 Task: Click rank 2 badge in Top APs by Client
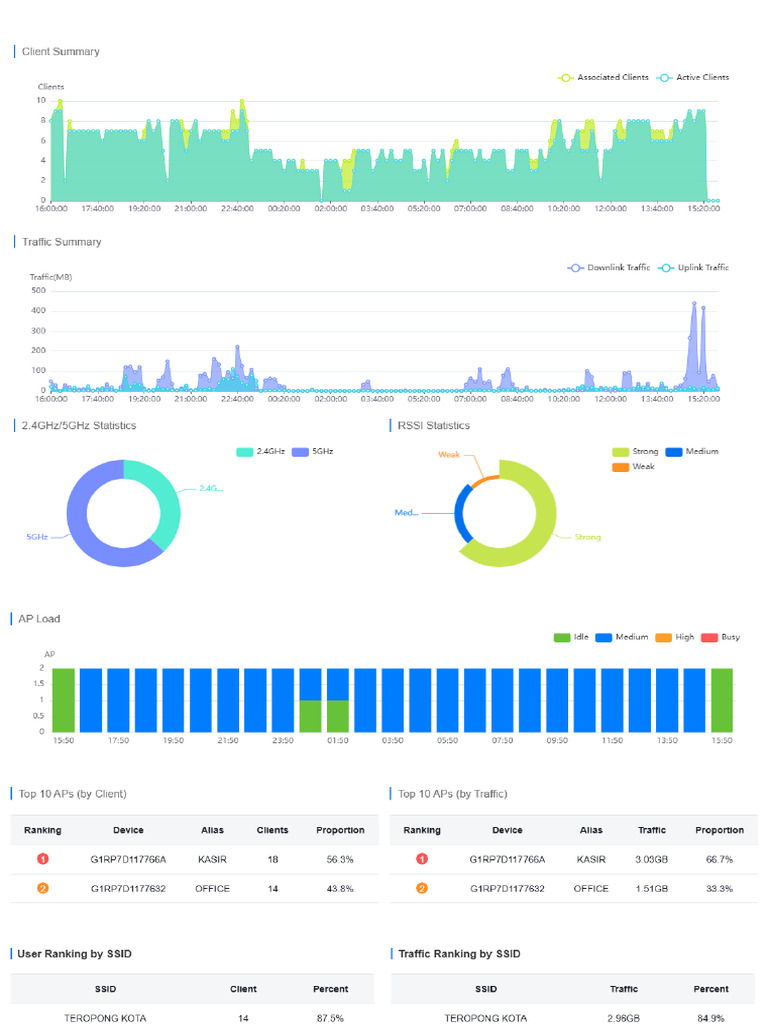click(x=43, y=888)
